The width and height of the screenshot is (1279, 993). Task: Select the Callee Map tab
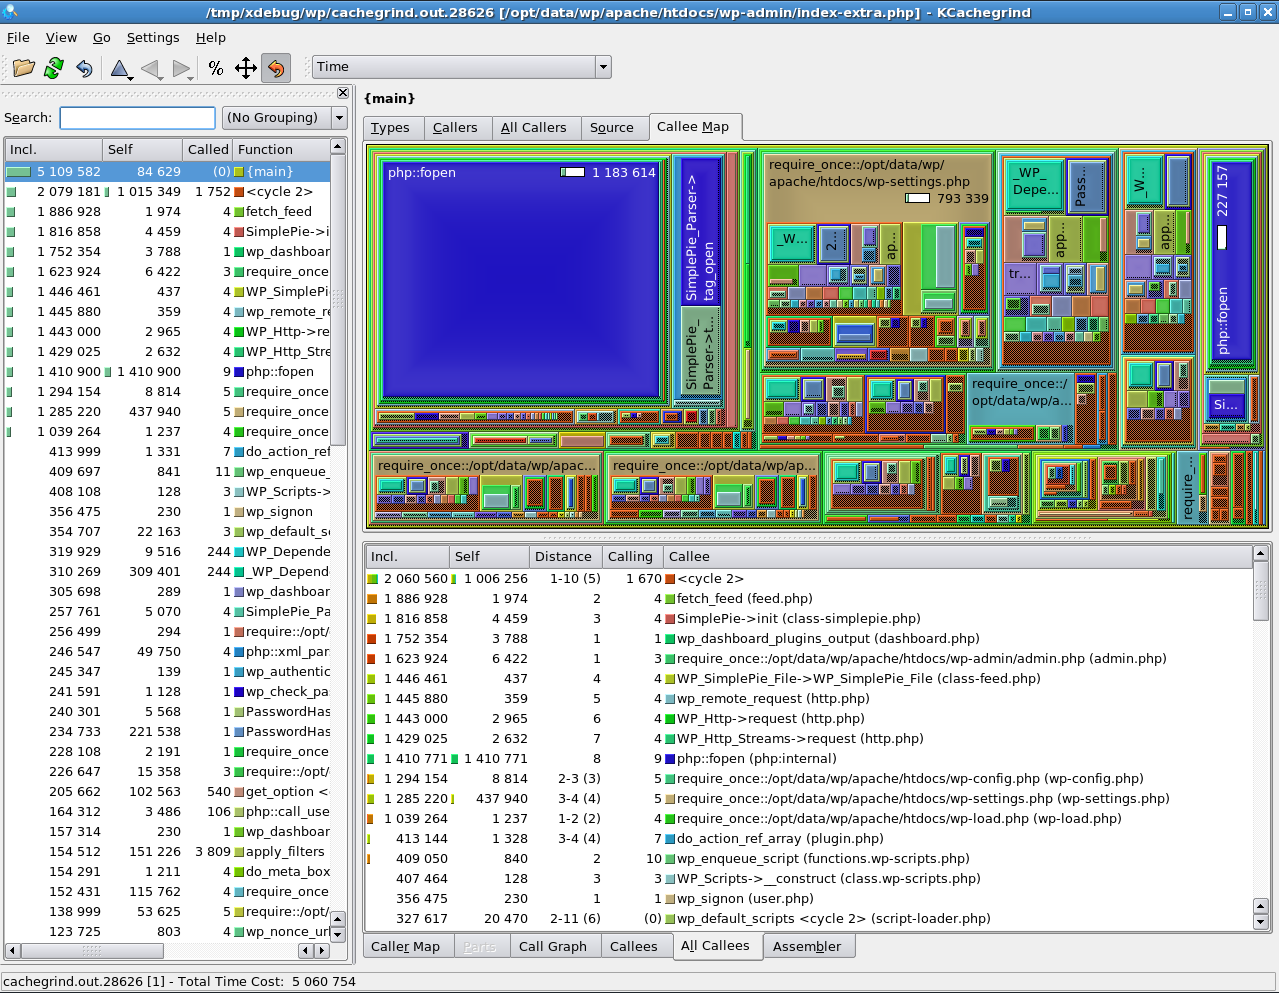pyautogui.click(x=693, y=126)
